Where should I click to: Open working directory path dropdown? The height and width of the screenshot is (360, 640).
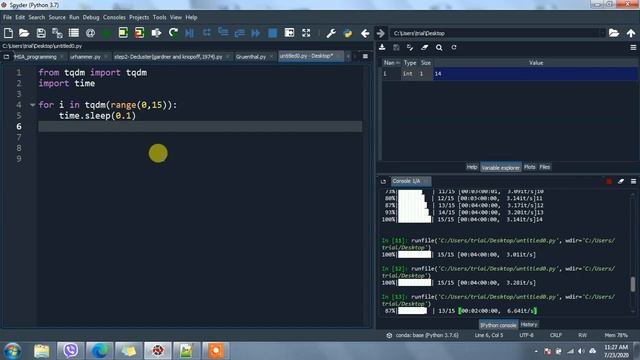click(x=602, y=33)
